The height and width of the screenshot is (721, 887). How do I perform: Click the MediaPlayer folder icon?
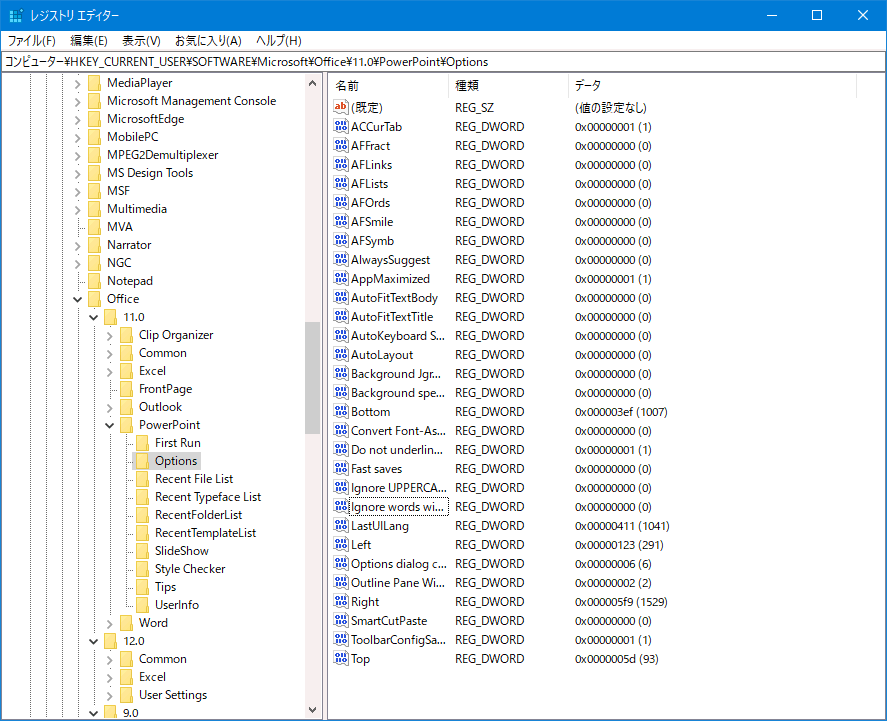[x=94, y=83]
